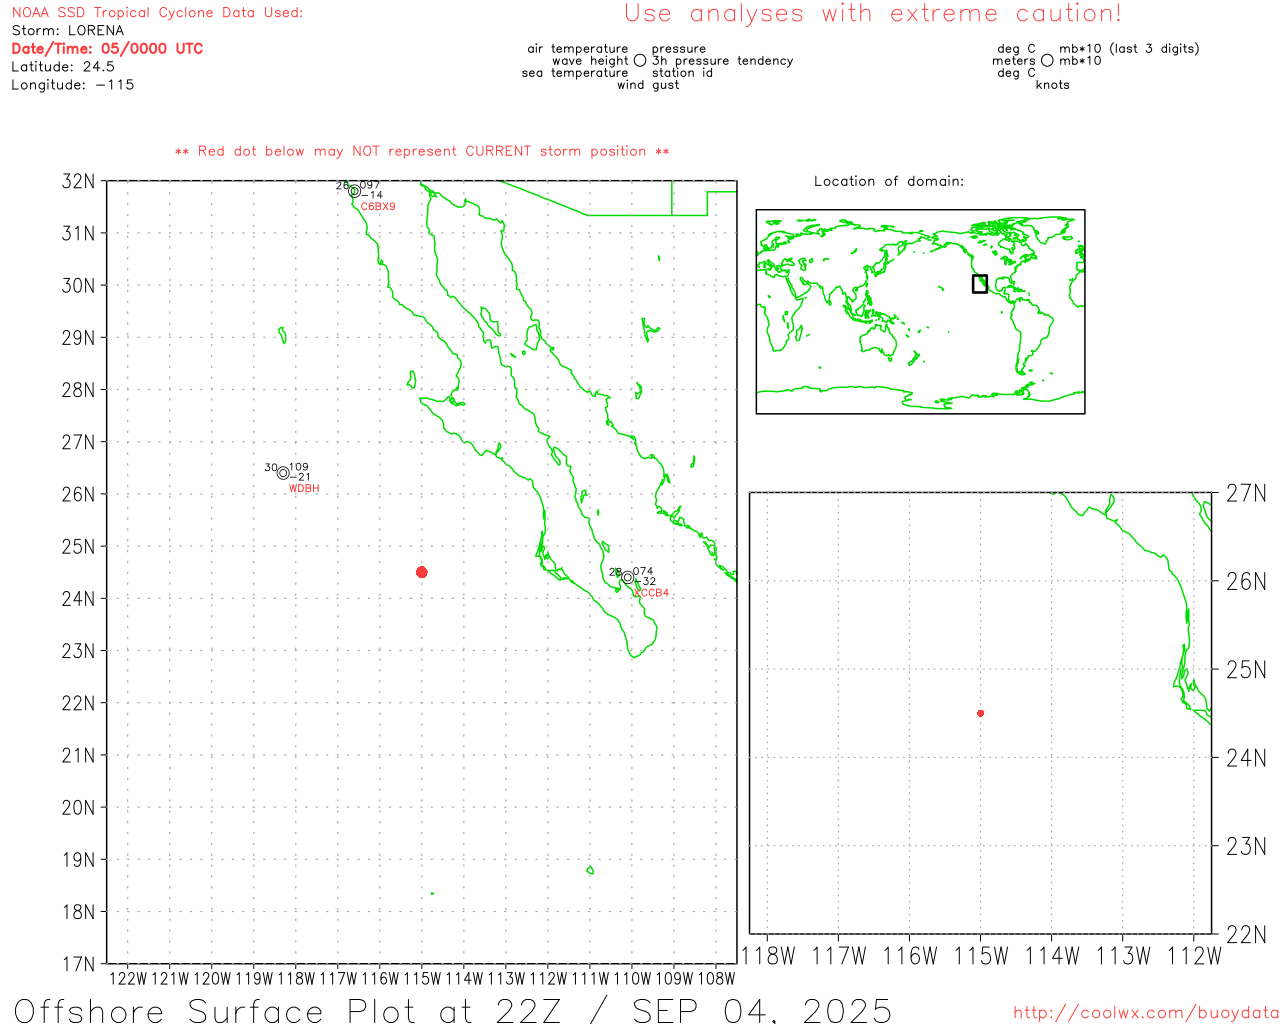The width and height of the screenshot is (1280, 1024).
Task: Click the 28N latitude label on main map
Action: coord(79,390)
